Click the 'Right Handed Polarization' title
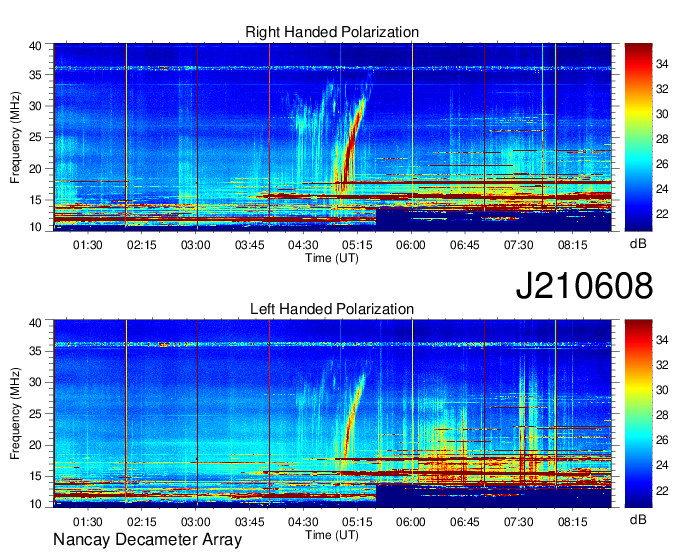 (x=332, y=32)
